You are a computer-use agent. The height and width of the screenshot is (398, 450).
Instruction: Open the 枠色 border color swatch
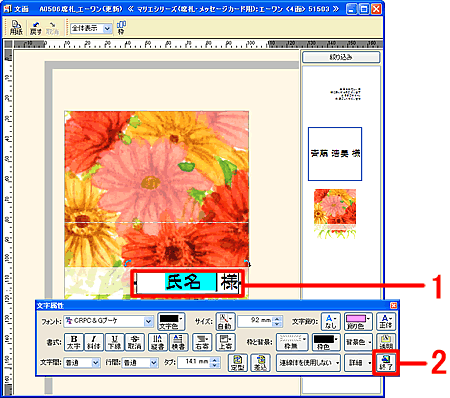[x=326, y=342]
